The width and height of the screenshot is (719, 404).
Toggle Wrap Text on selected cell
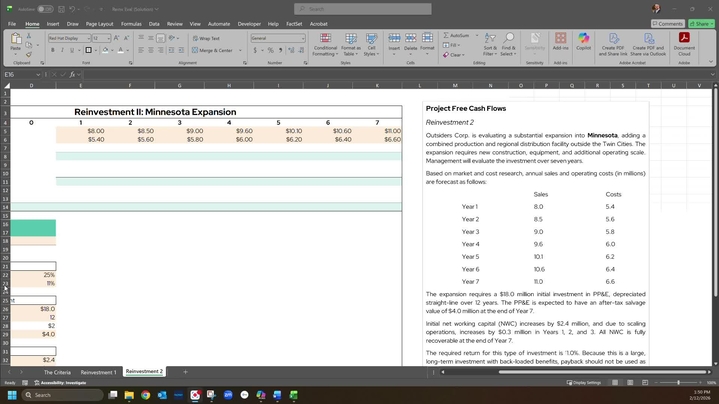[207, 38]
